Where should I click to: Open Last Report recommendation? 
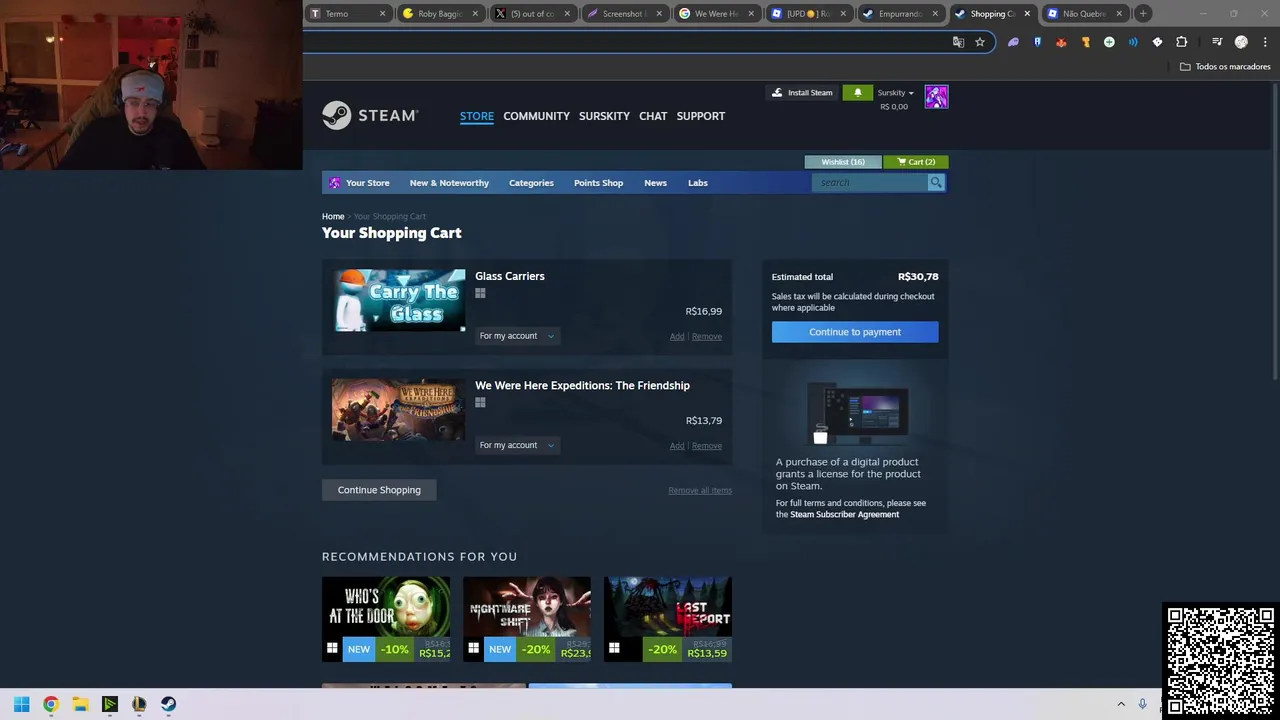668,619
